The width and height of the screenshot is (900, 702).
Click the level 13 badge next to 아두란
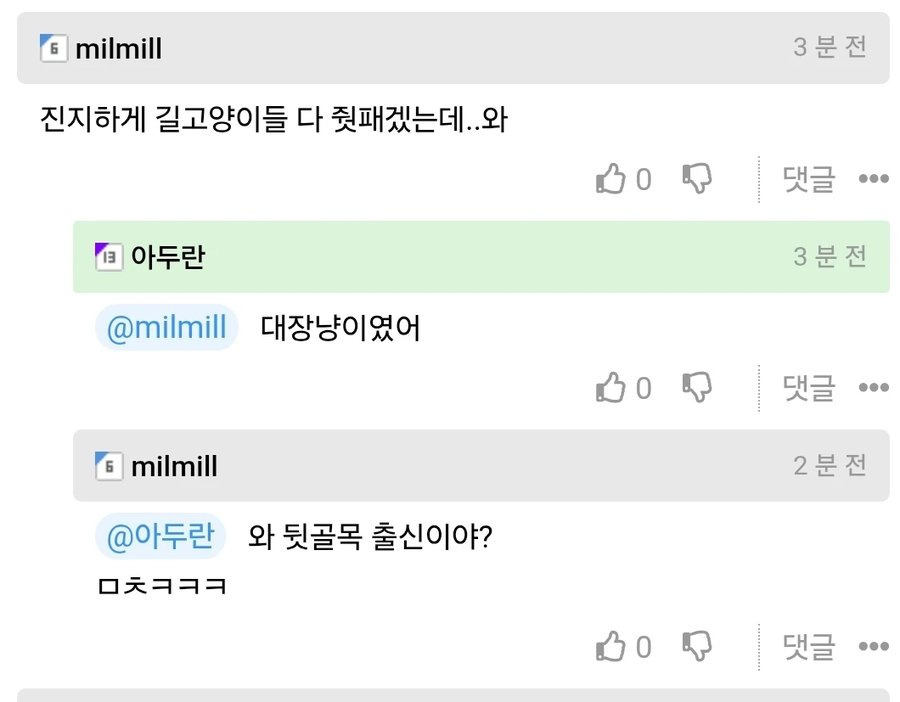[x=113, y=257]
